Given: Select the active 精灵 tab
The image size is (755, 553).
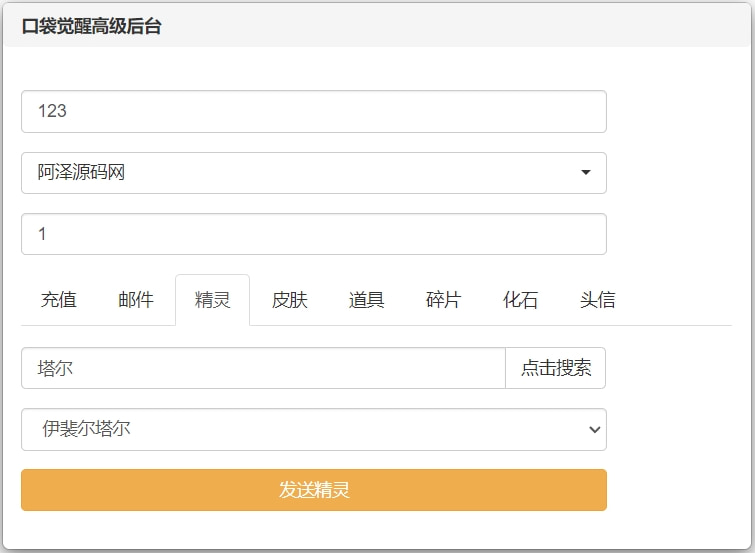Looking at the screenshot, I should (212, 300).
